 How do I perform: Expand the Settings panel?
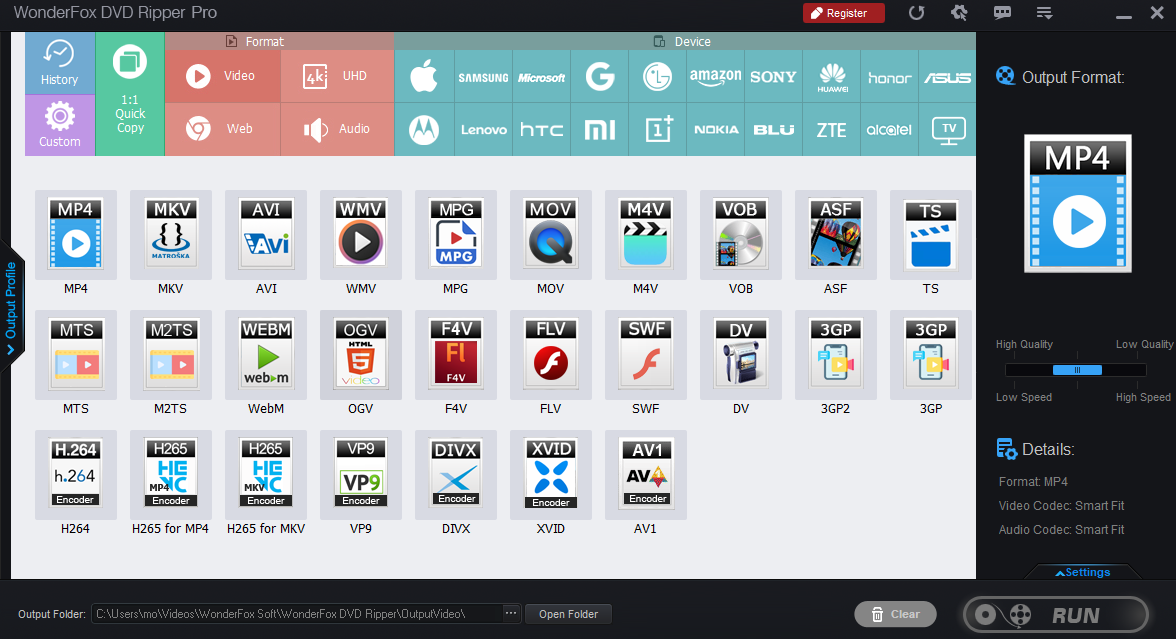tap(1083, 572)
